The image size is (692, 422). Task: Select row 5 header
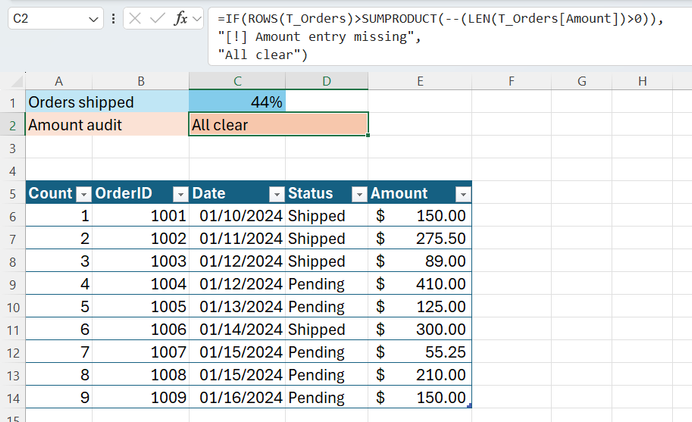13,194
